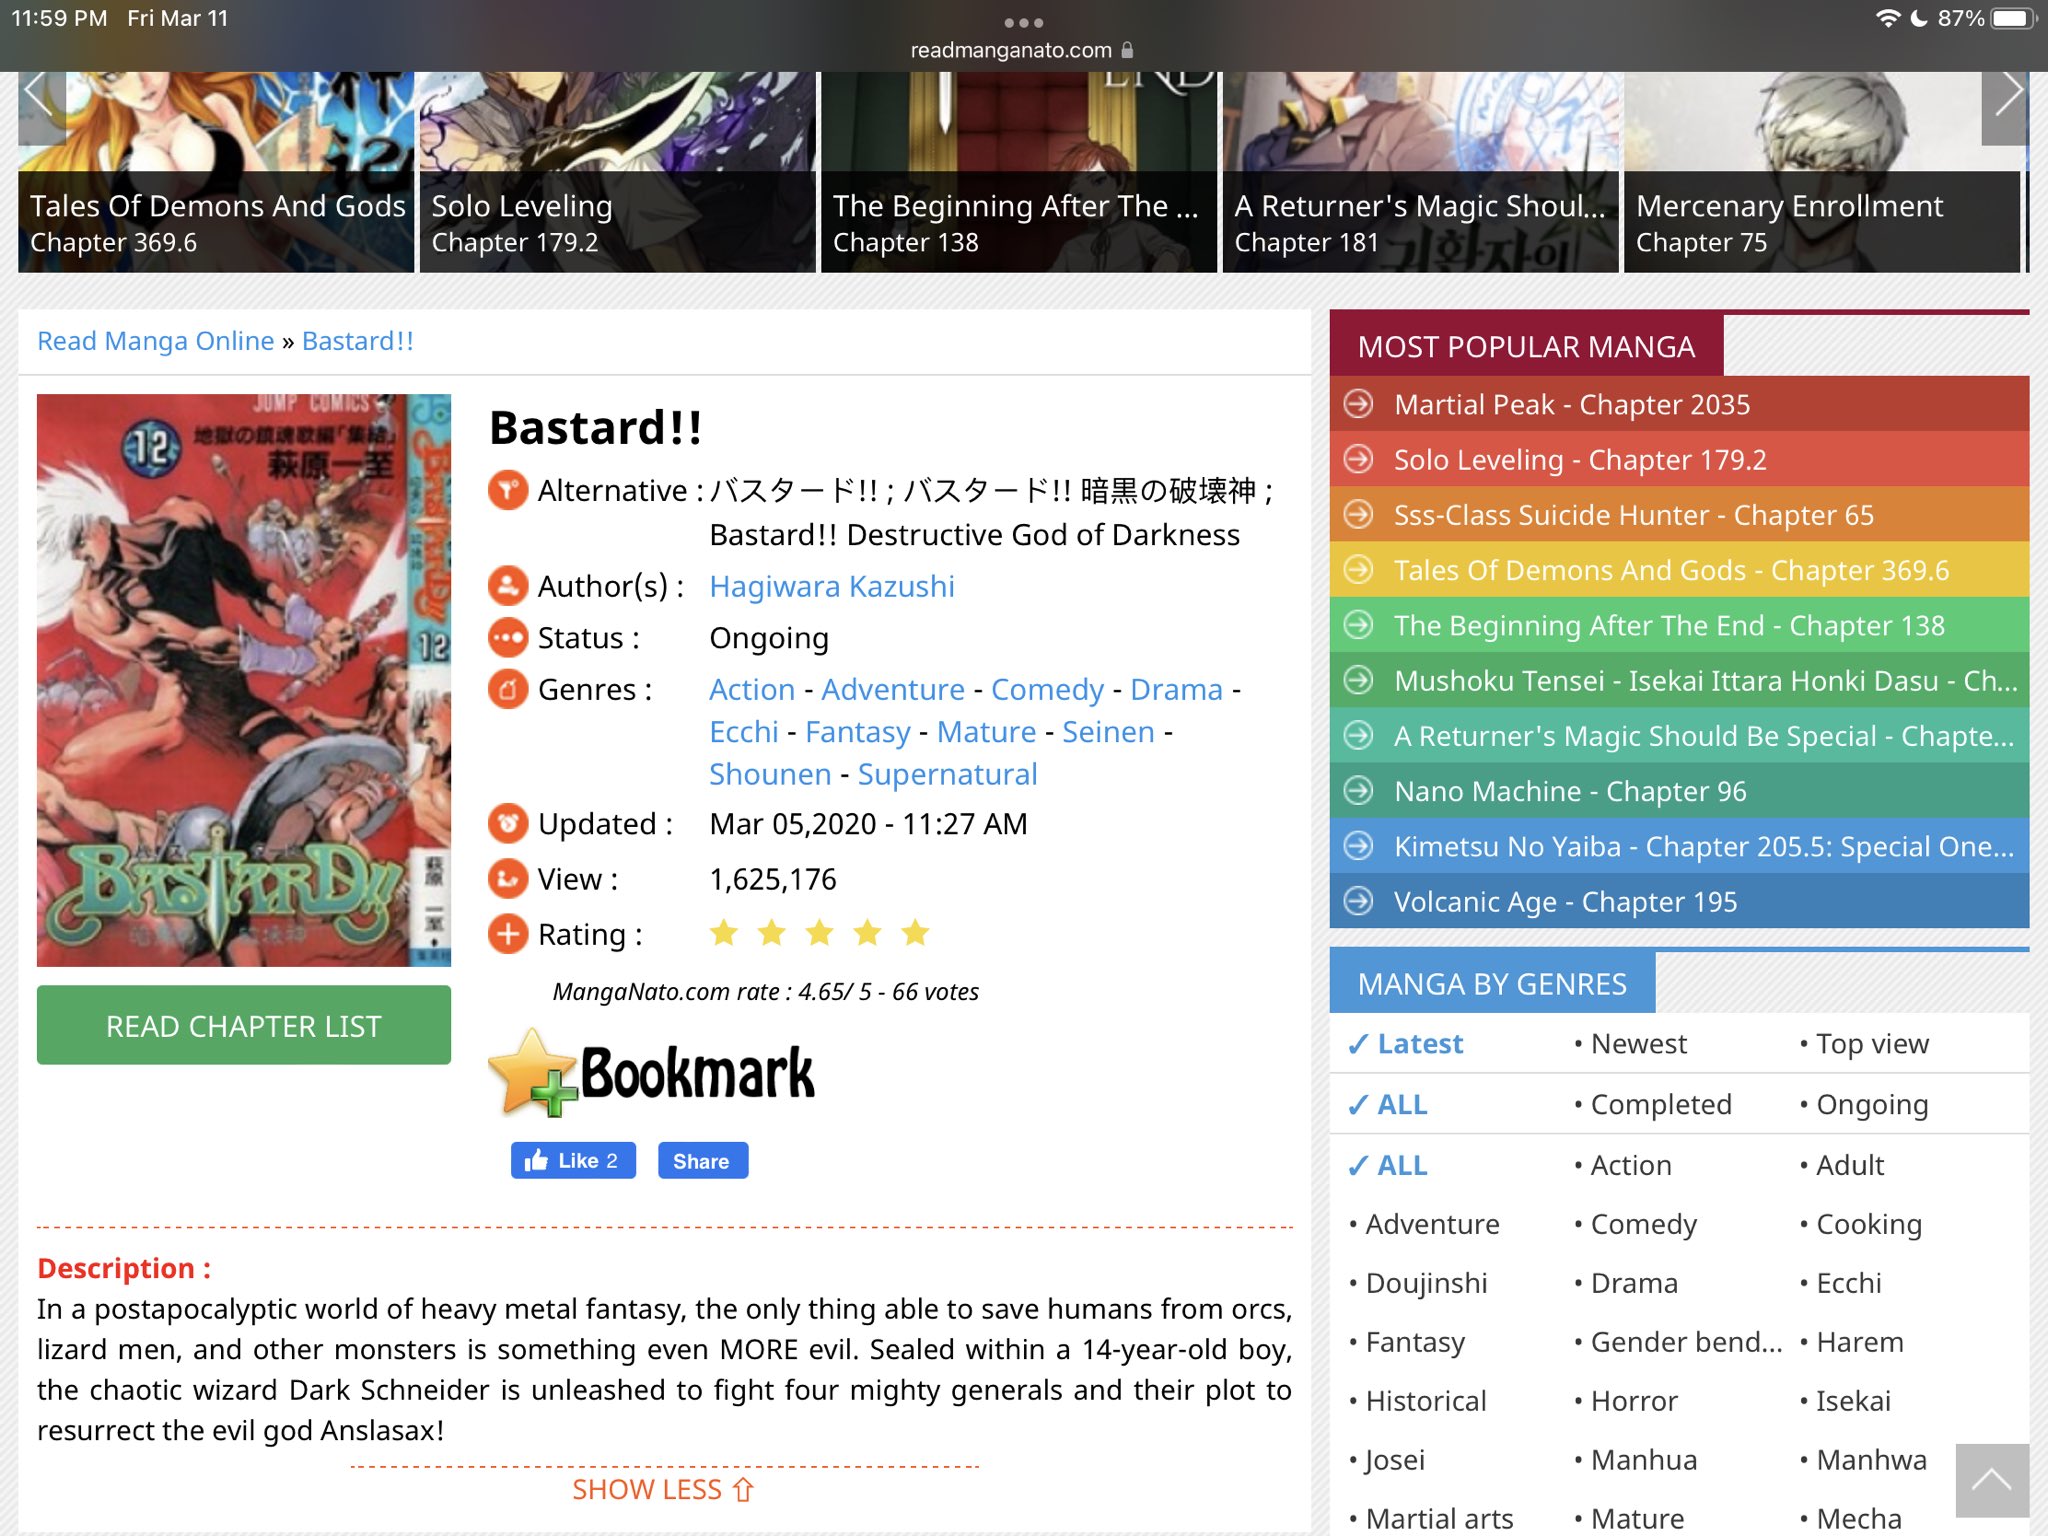This screenshot has height=1536, width=2048.
Task: Click the Rating plus icon
Action: pos(508,934)
